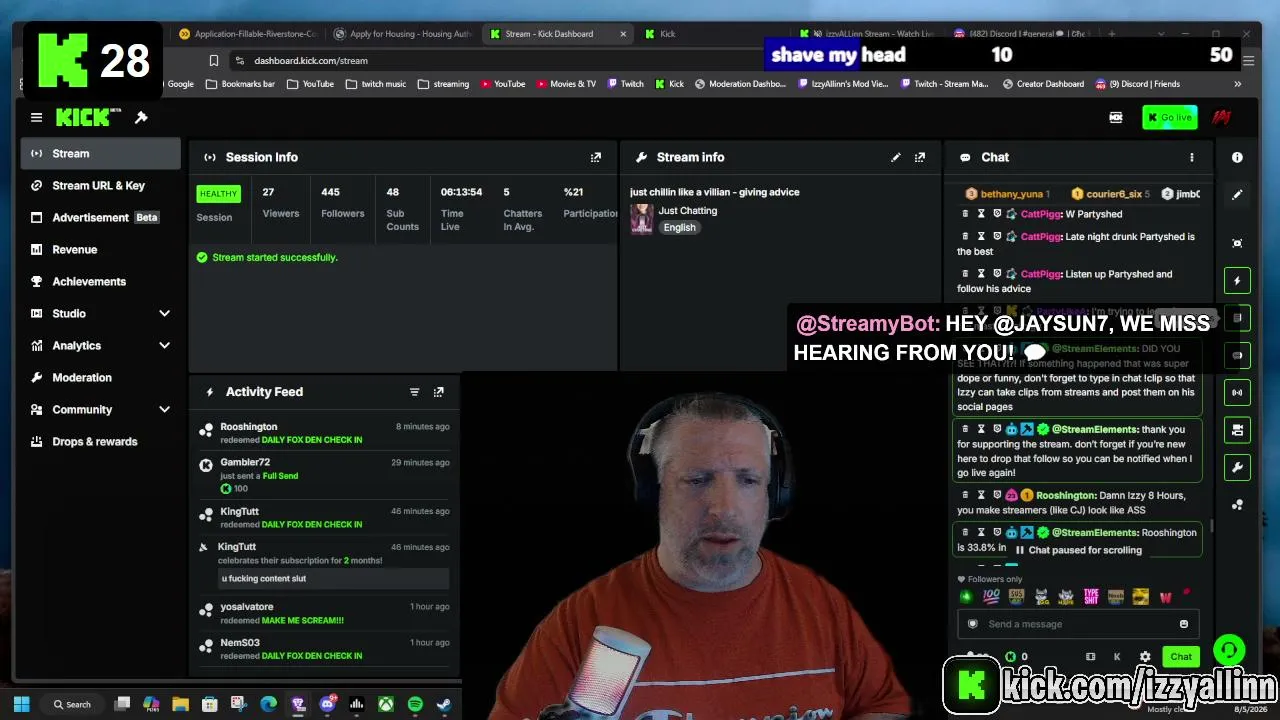Image resolution: width=1280 pixels, height=720 pixels.
Task: Open the Stream sidebar page
Action: point(100,154)
